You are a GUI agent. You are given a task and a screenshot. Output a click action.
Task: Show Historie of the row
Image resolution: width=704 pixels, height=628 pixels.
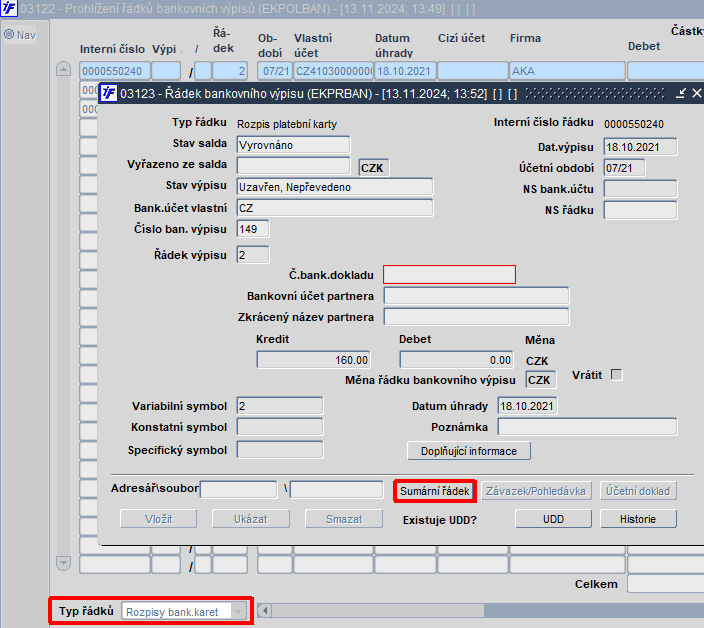(x=638, y=519)
